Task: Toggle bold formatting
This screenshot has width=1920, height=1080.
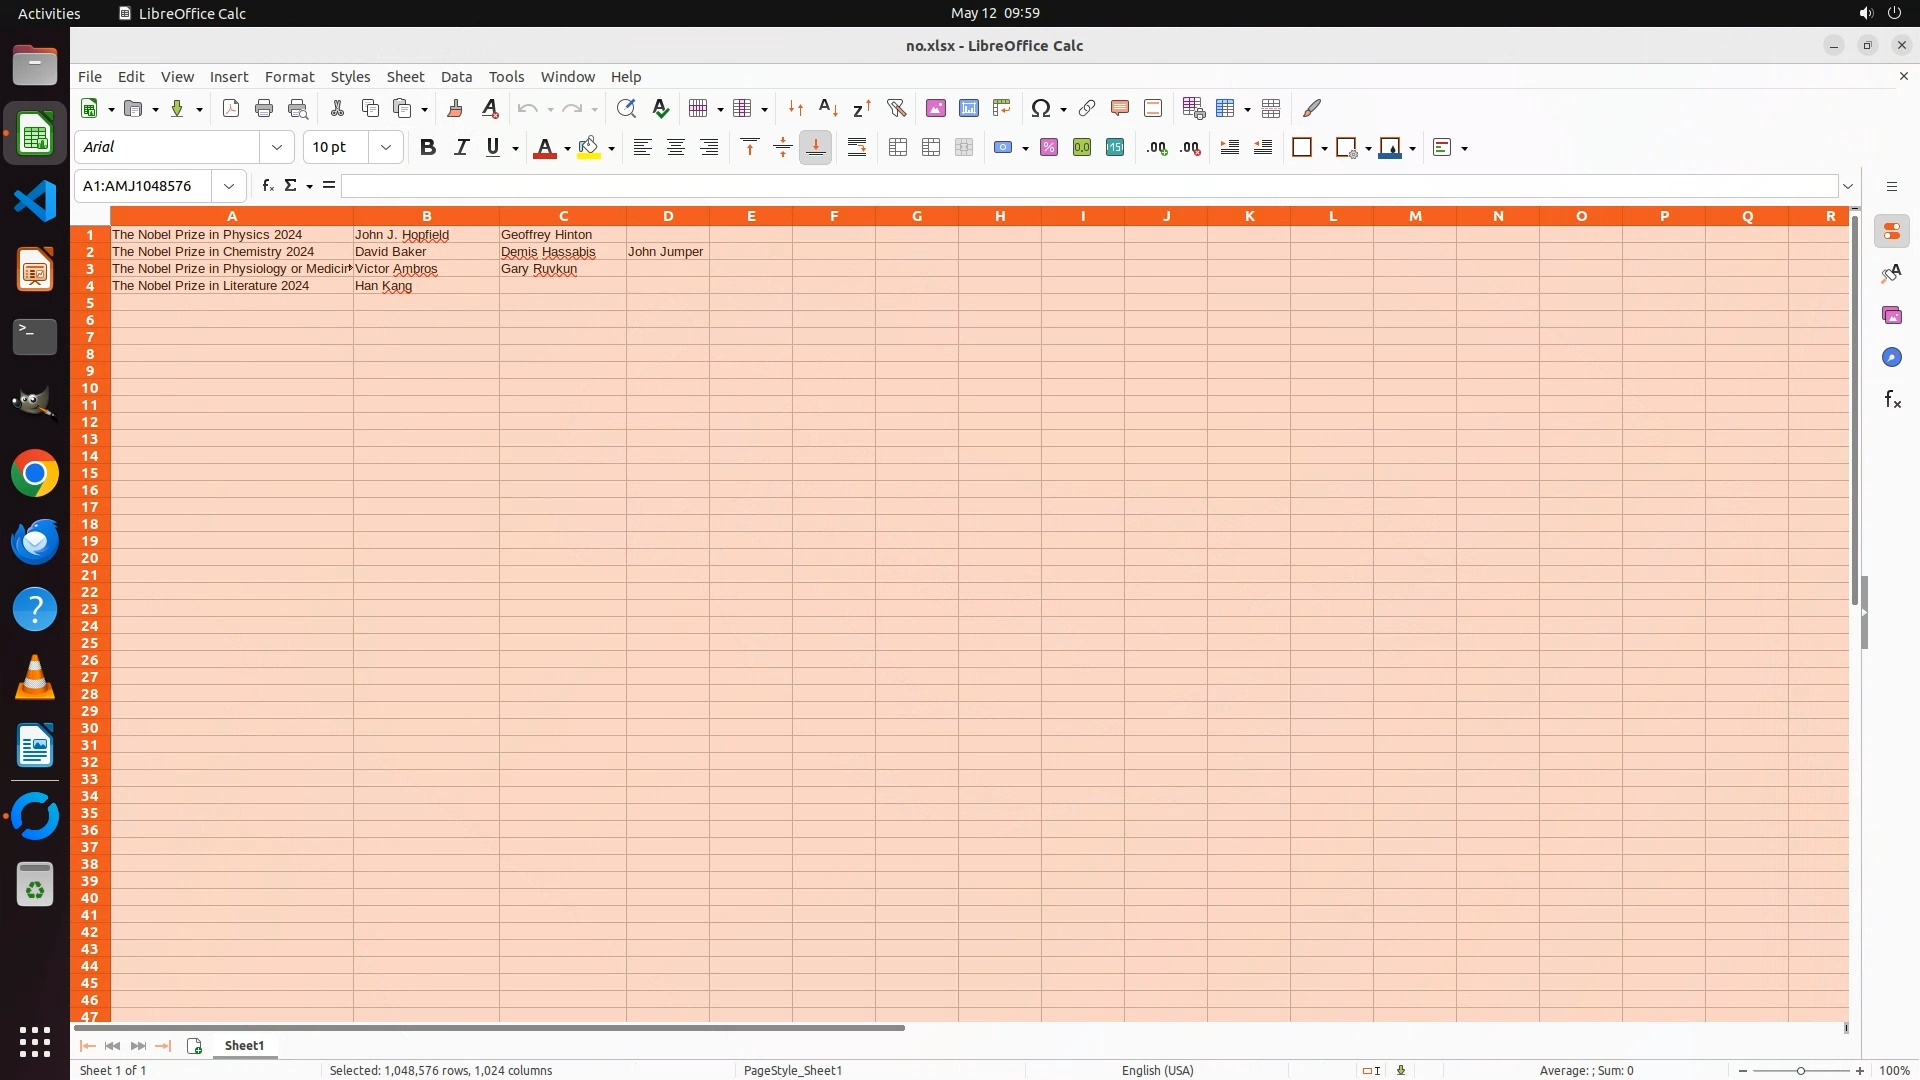Action: [x=428, y=148]
